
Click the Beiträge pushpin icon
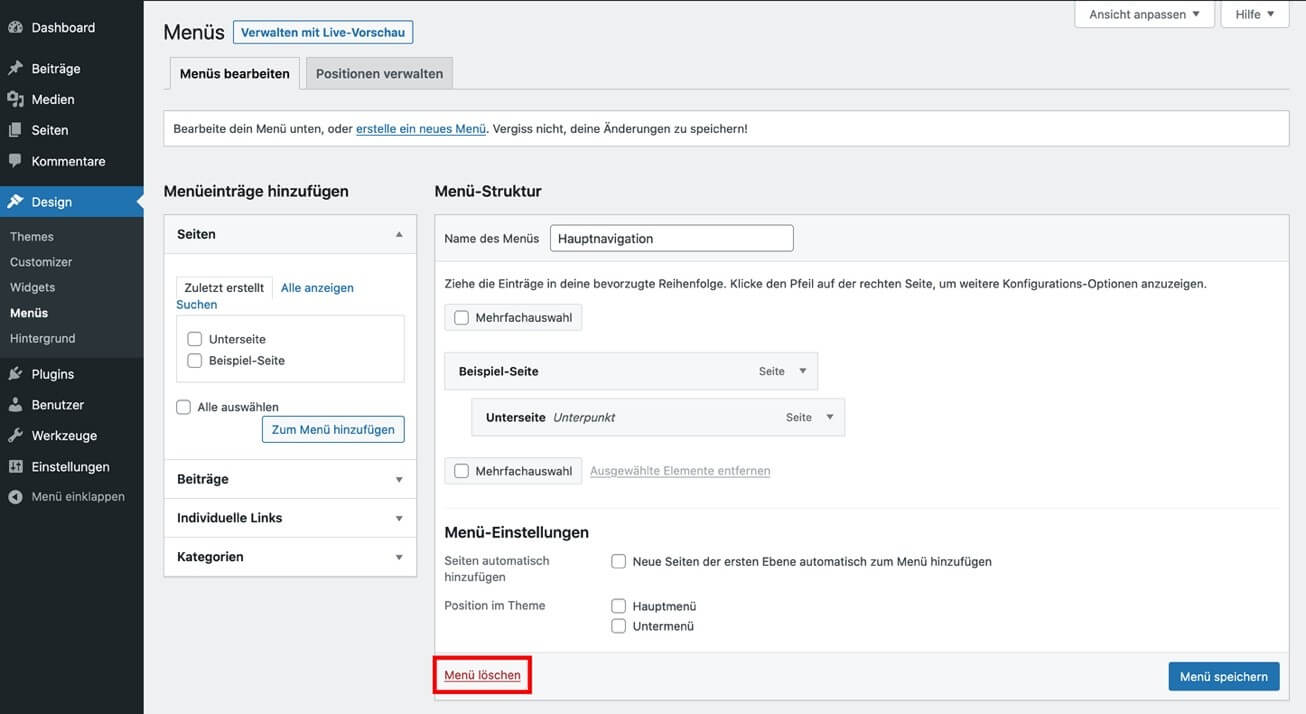pyautogui.click(x=15, y=69)
